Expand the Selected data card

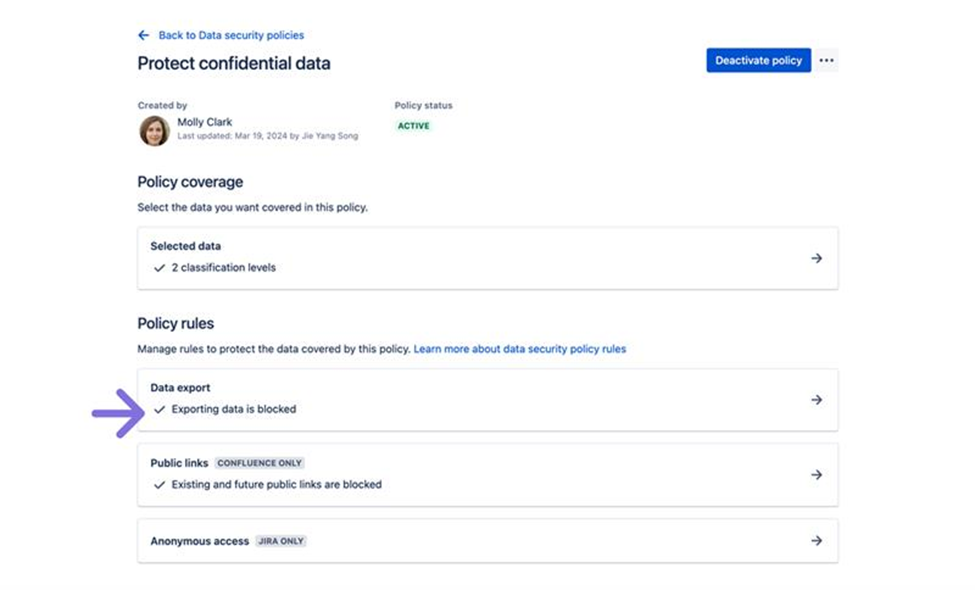click(x=487, y=257)
